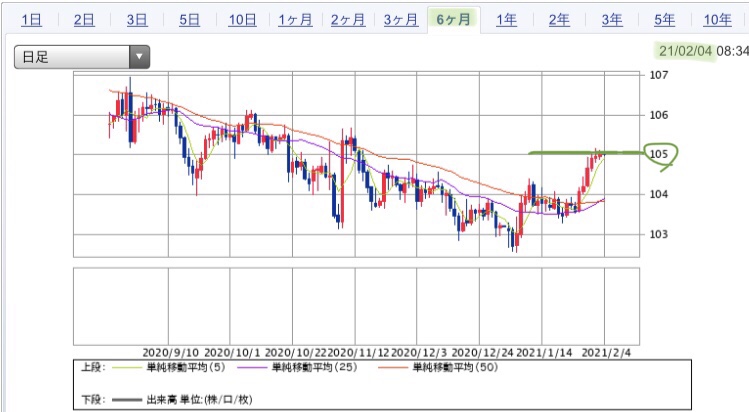Show the 1ヶ月 chart period
This screenshot has height=412, width=749.
[294, 20]
